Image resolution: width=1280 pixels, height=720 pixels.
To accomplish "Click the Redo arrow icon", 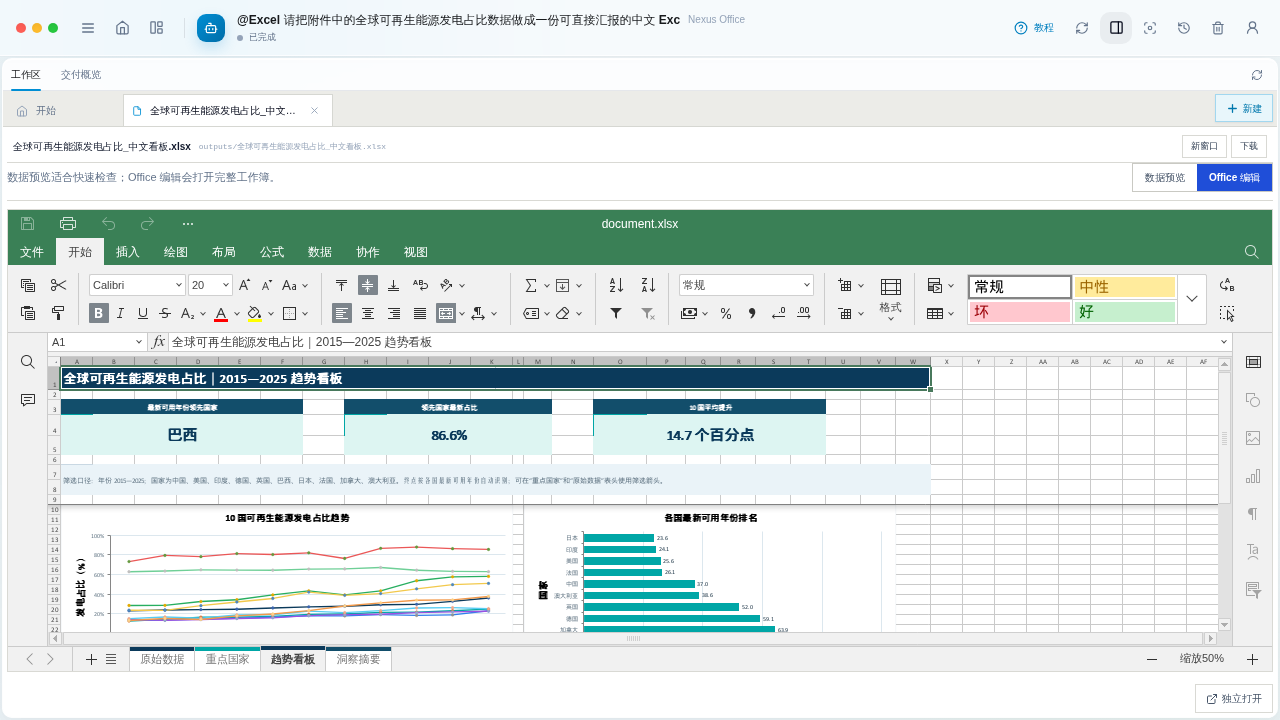I will point(148,224).
